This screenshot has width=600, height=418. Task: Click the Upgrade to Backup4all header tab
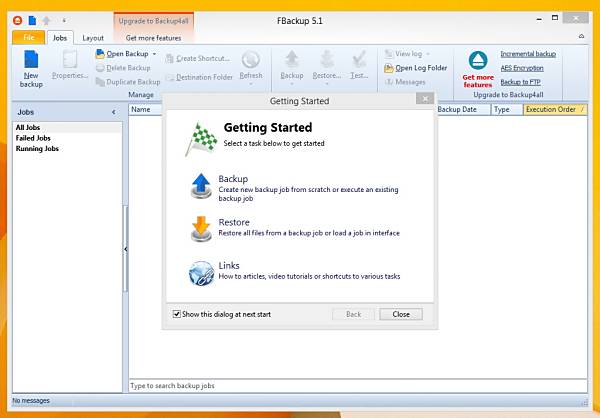tap(153, 21)
